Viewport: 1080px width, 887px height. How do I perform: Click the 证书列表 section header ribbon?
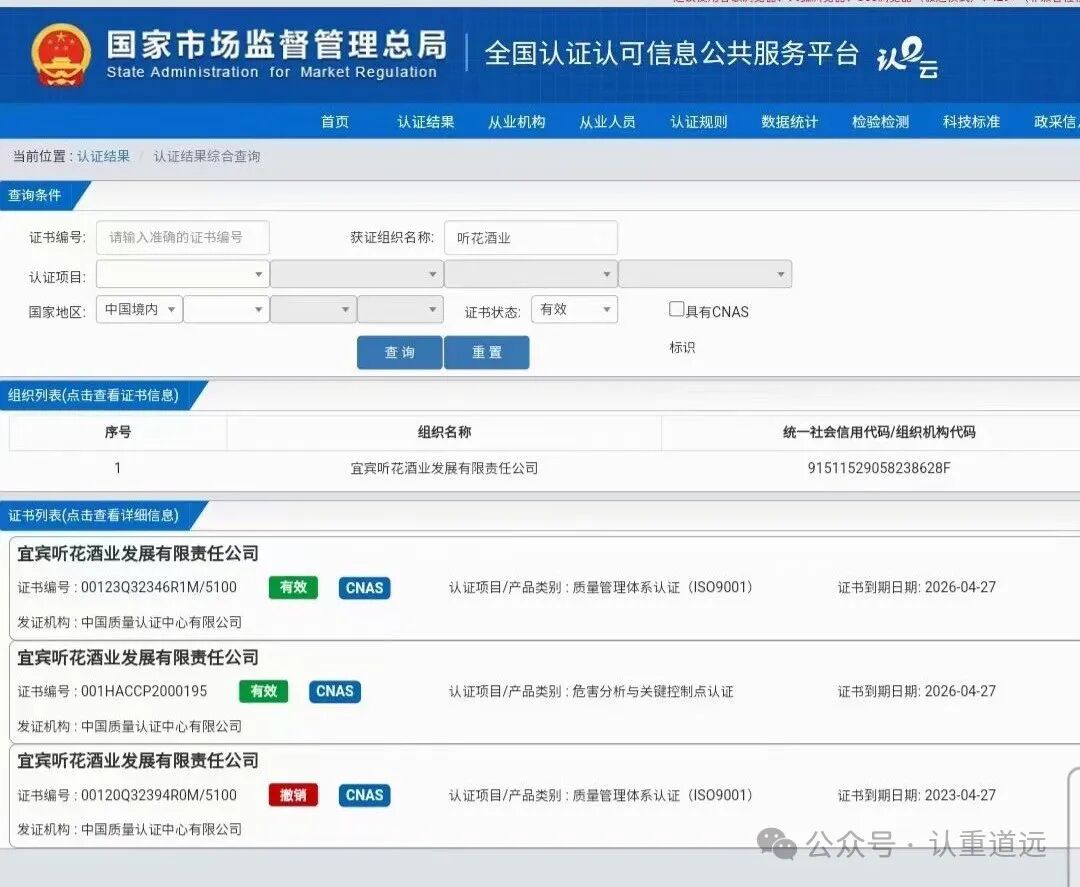pyautogui.click(x=95, y=516)
